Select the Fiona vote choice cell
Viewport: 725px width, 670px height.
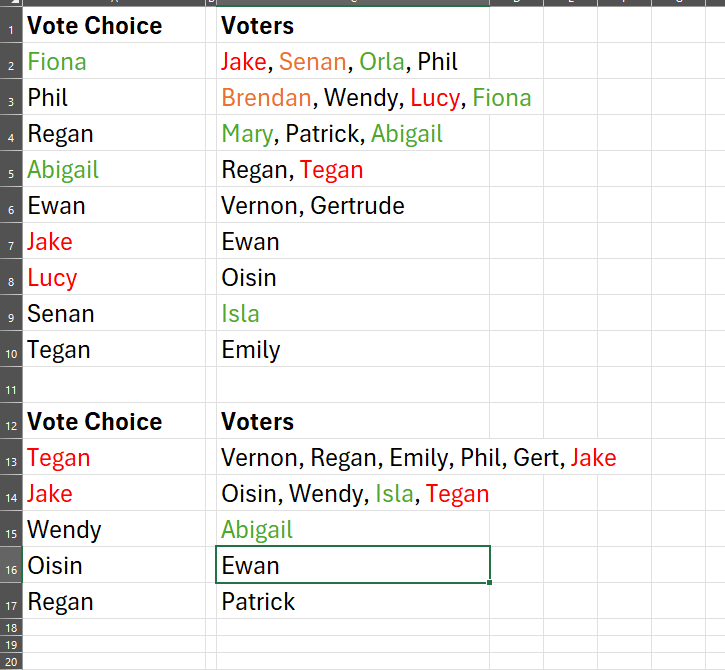coord(114,61)
